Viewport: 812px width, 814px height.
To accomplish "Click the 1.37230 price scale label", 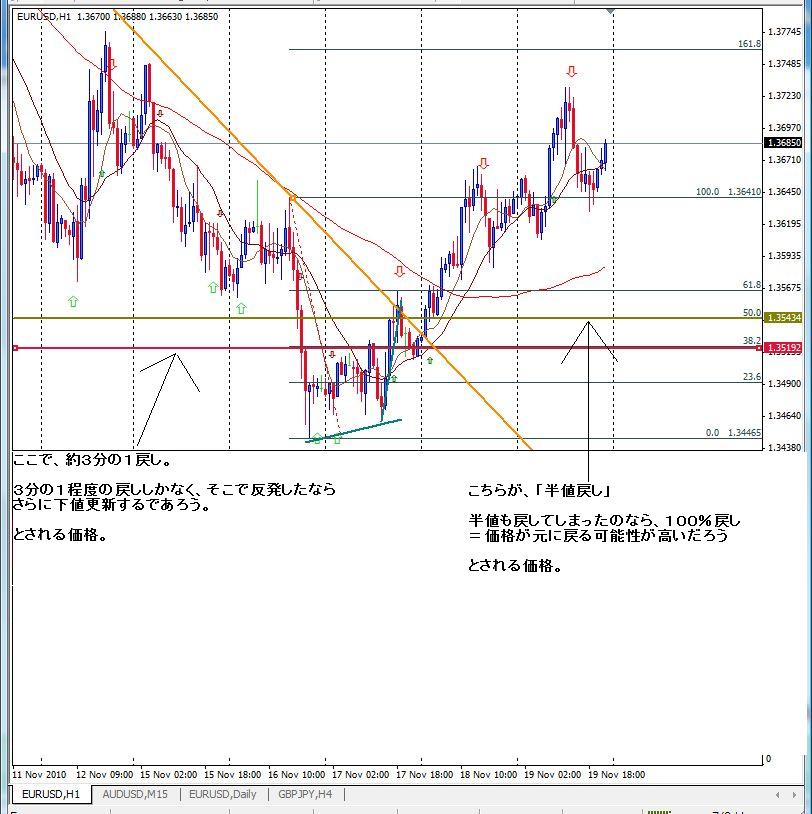I will pyautogui.click(x=784, y=96).
